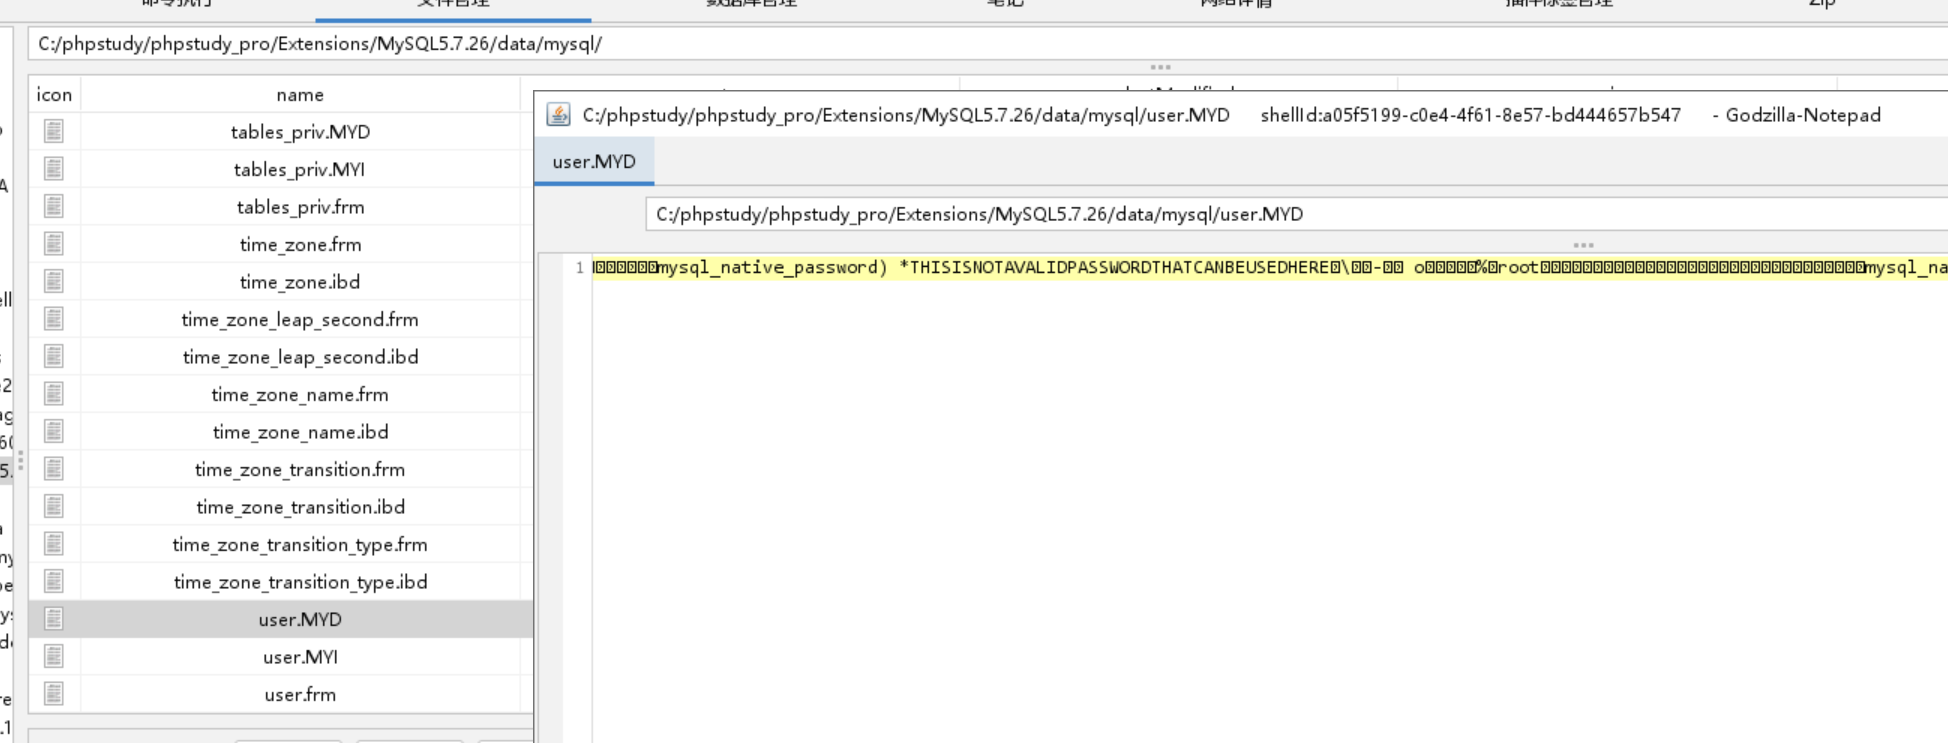
Task: Select the user.MYD notepad tab
Action: point(594,162)
